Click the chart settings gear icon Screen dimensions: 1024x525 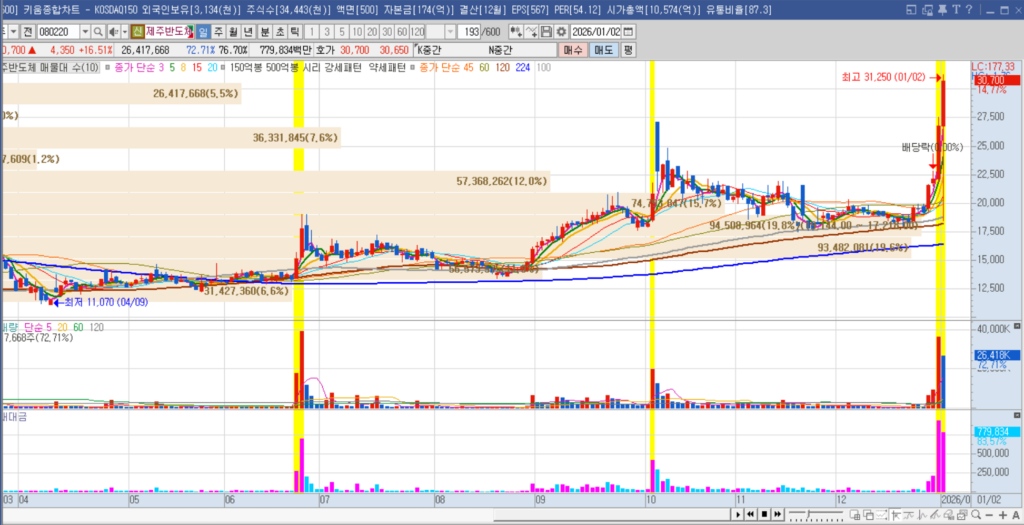click(561, 31)
